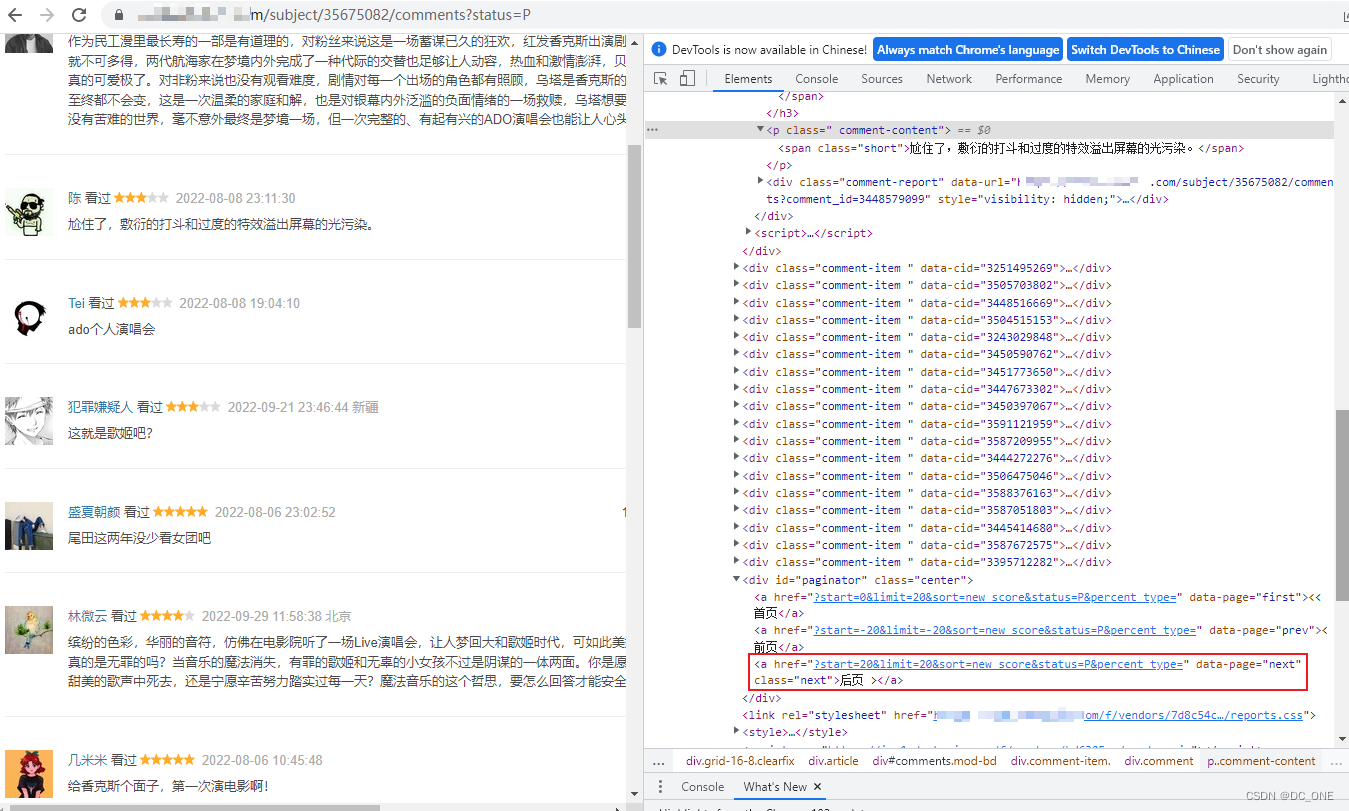Click the reports.css stylesheet href link
Screen dimensions: 1349x811
tap(1118, 715)
